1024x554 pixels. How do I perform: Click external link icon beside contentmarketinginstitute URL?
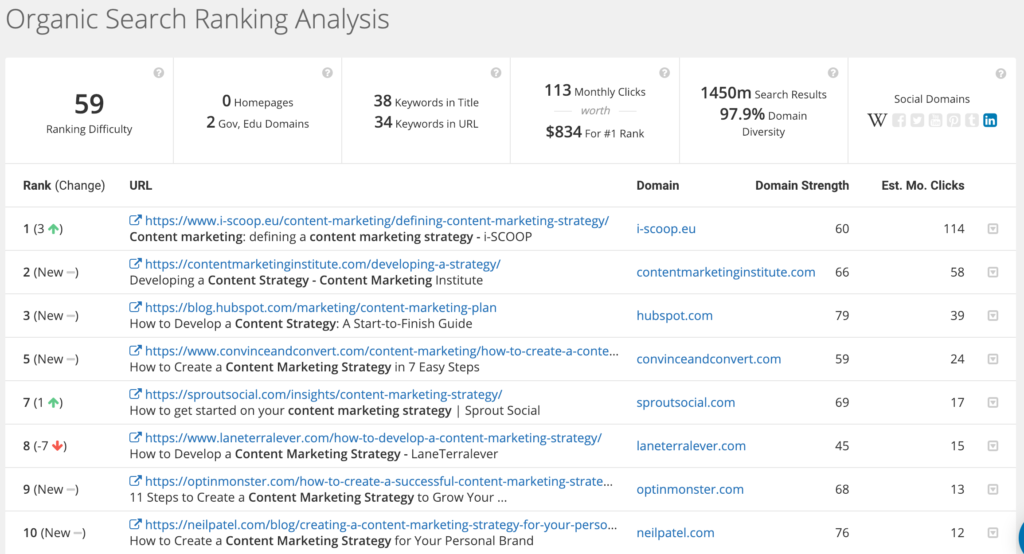point(135,264)
